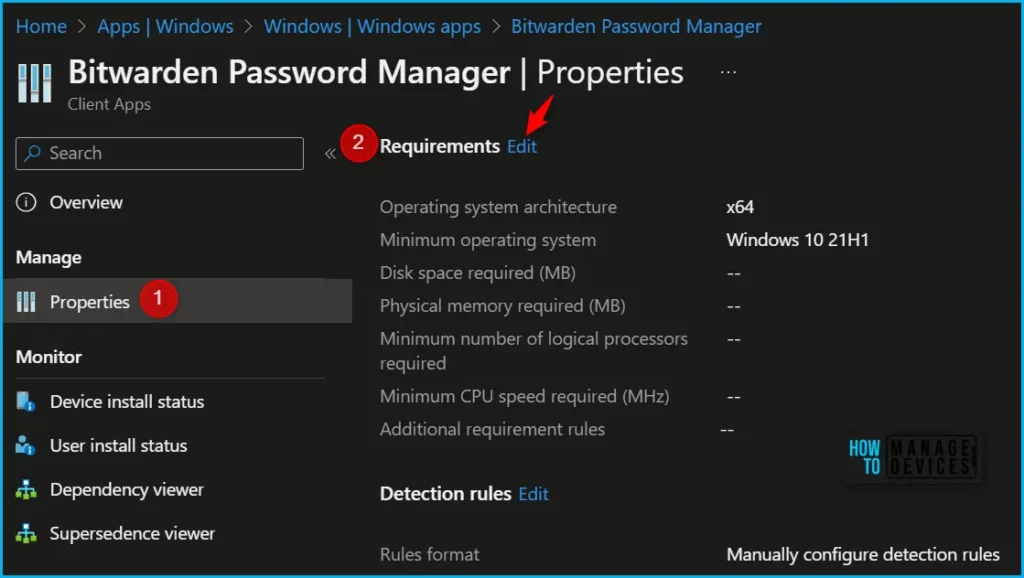Viewport: 1024px width, 578px height.
Task: Click the Minimum CPU speed required (MHz) label
Action: coord(524,396)
